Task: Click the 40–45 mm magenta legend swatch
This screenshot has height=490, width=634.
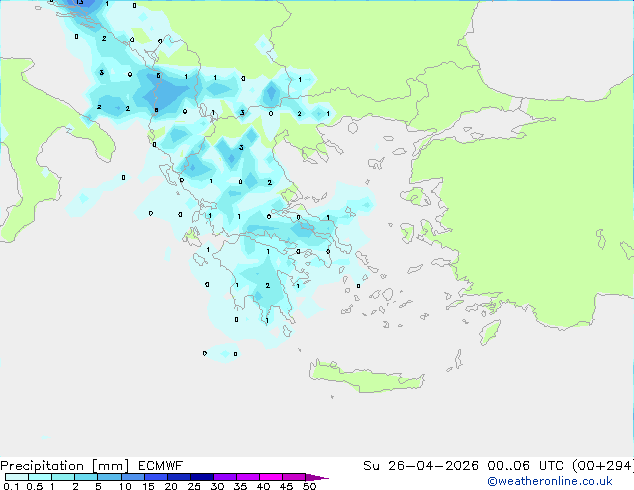Action: tap(271, 477)
